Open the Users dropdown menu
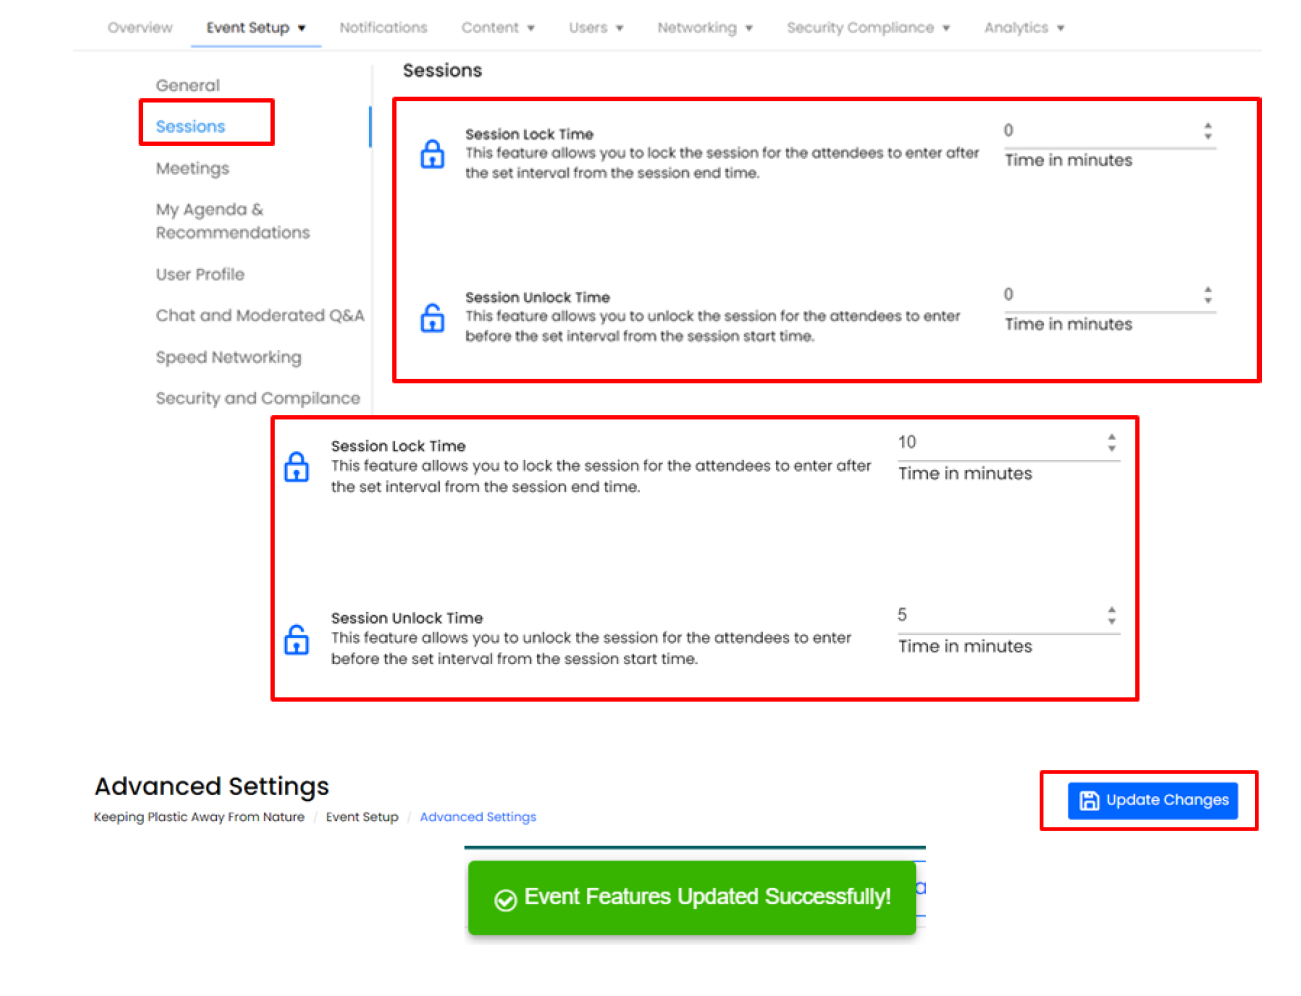Viewport: 1301px width, 996px height. [x=596, y=28]
